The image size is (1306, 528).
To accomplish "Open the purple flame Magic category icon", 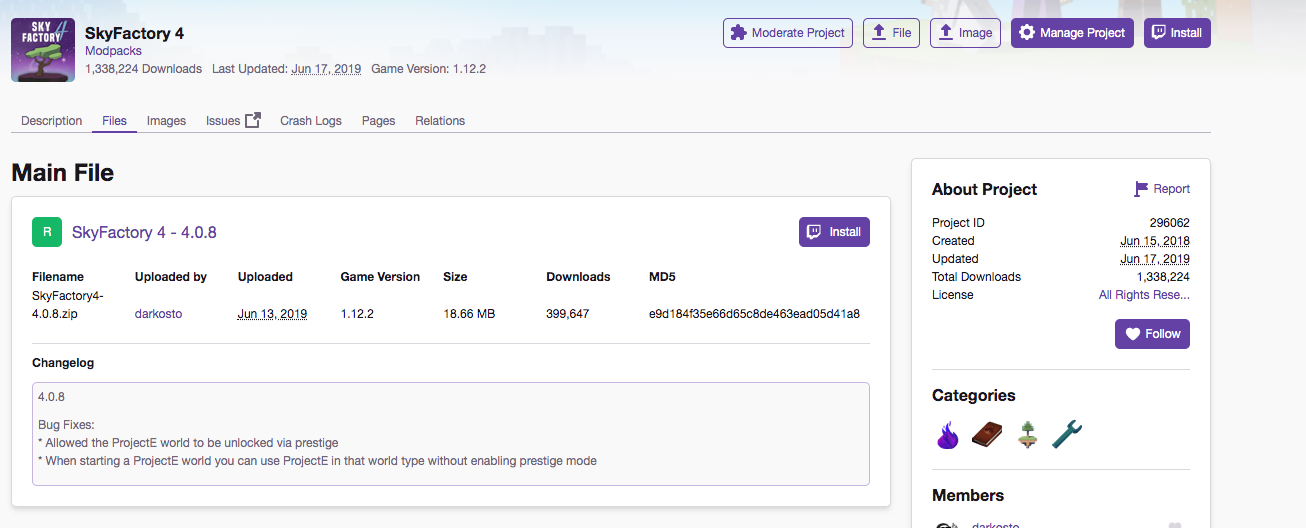I will click(947, 434).
